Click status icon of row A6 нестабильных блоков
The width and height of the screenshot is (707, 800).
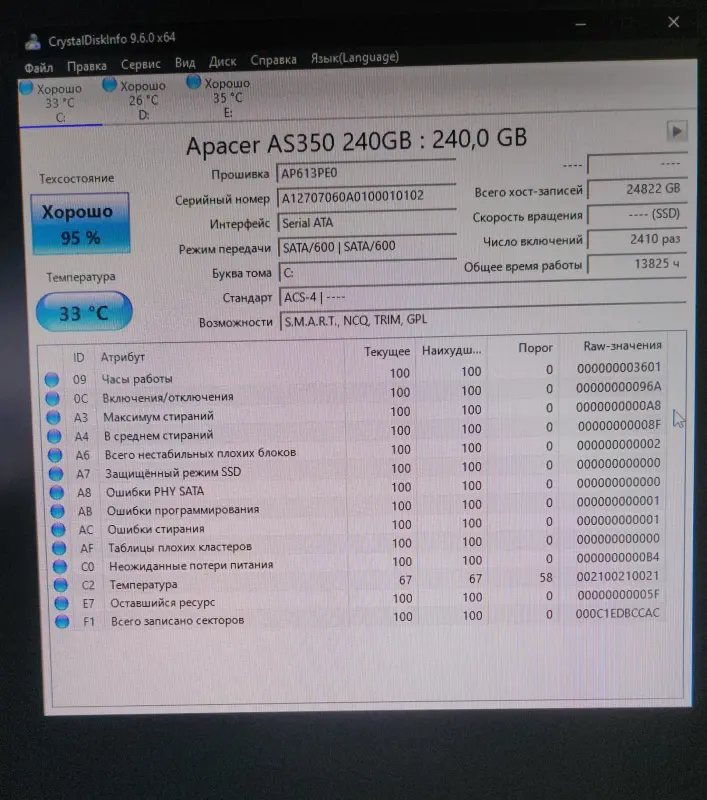click(55, 455)
